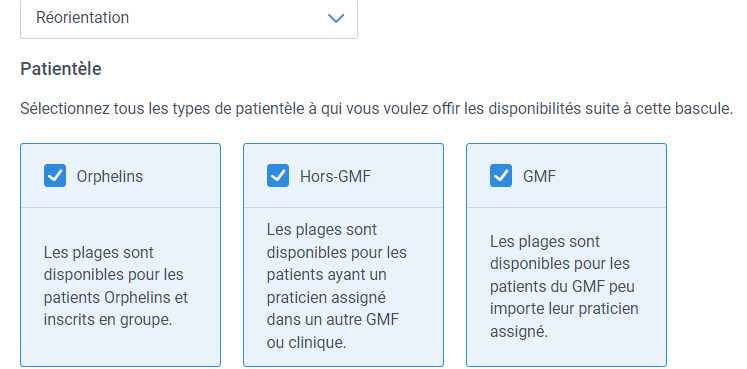
Task: Click the instruction sentence starting with Sélectionnez
Action: pyautogui.click(x=376, y=109)
